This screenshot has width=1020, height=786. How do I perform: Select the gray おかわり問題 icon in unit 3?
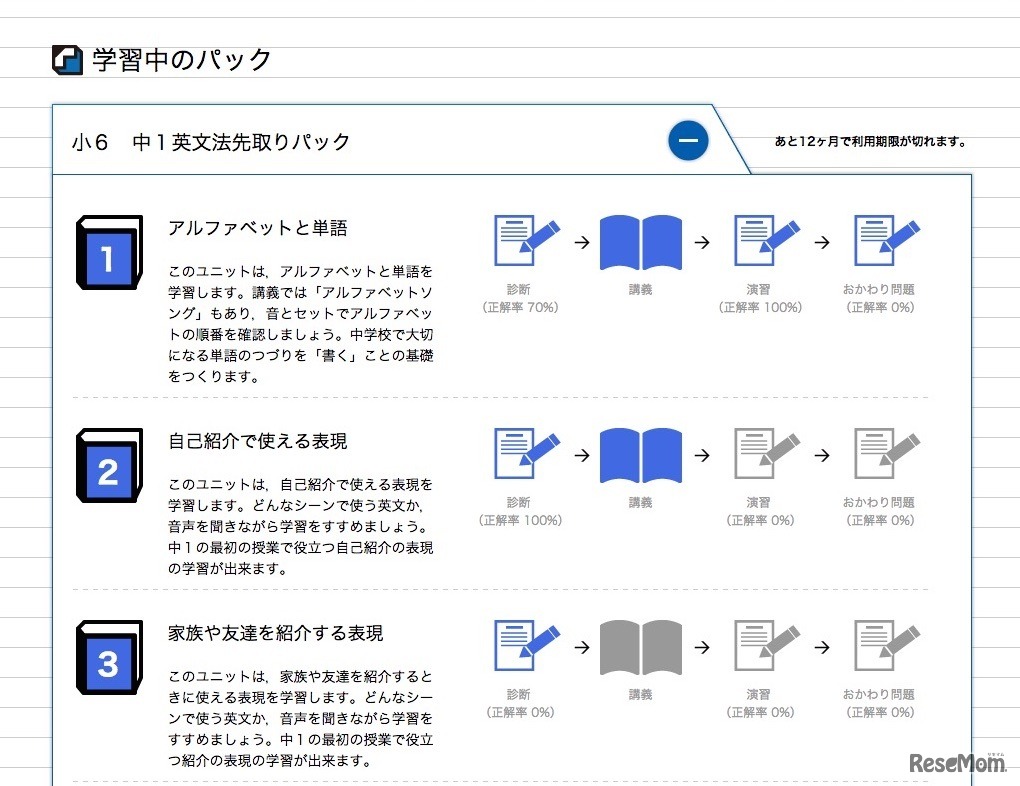click(882, 646)
